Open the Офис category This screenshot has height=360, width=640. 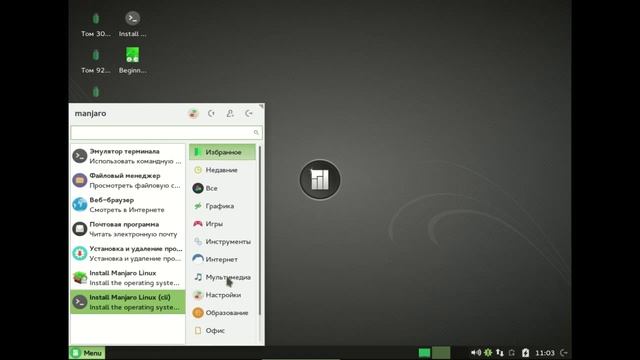pos(222,331)
